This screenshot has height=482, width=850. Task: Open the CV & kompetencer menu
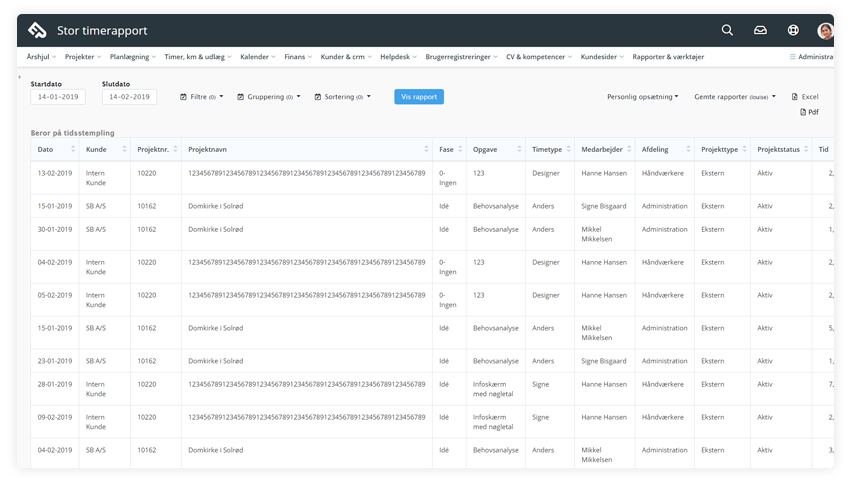coord(539,57)
